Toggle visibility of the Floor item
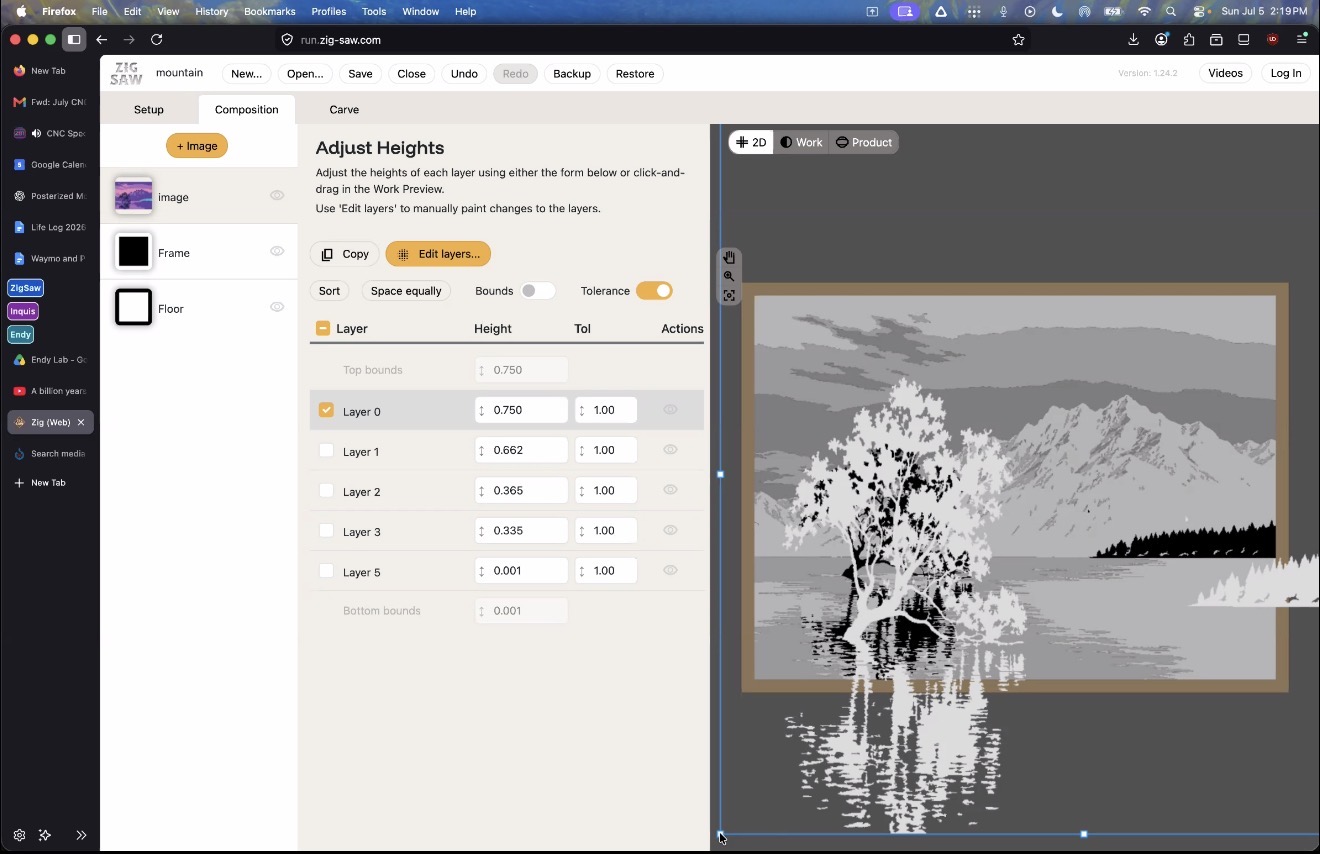 pyautogui.click(x=277, y=308)
